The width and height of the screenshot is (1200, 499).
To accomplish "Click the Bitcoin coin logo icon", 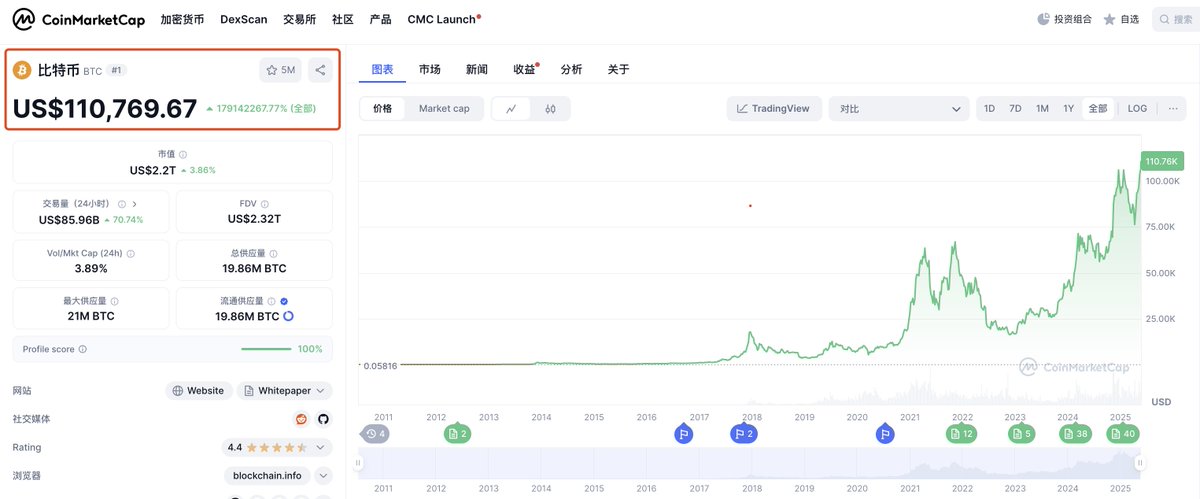I will tap(23, 70).
